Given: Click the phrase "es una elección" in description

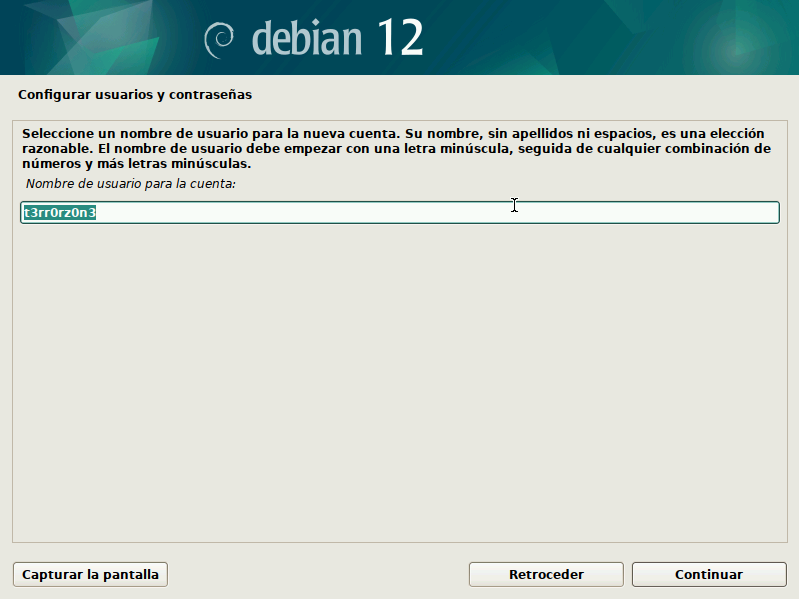Looking at the screenshot, I should click(x=715, y=133).
